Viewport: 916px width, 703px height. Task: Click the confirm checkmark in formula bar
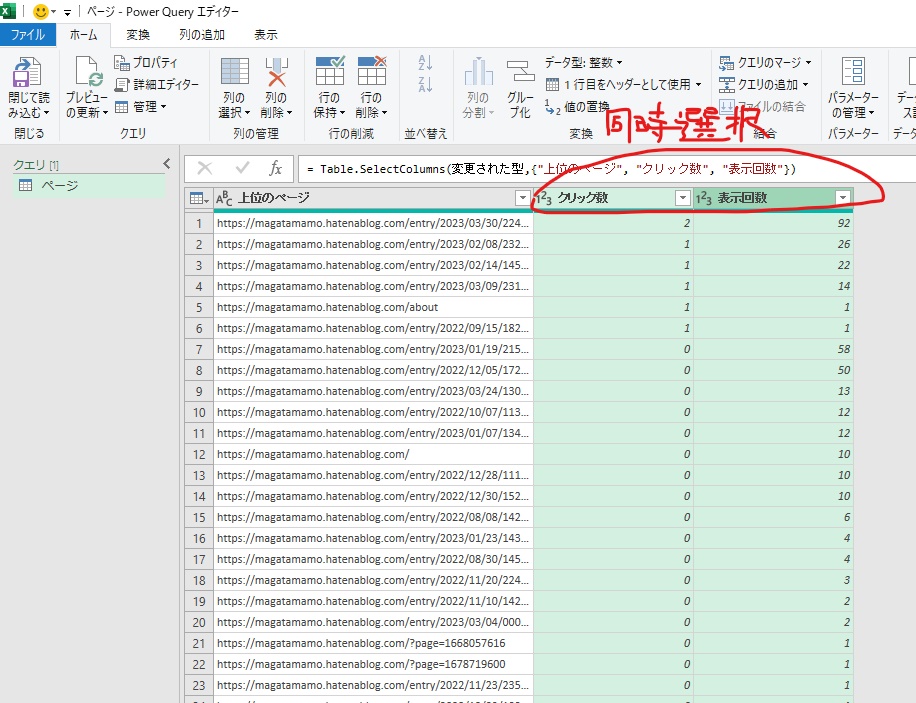[x=242, y=168]
